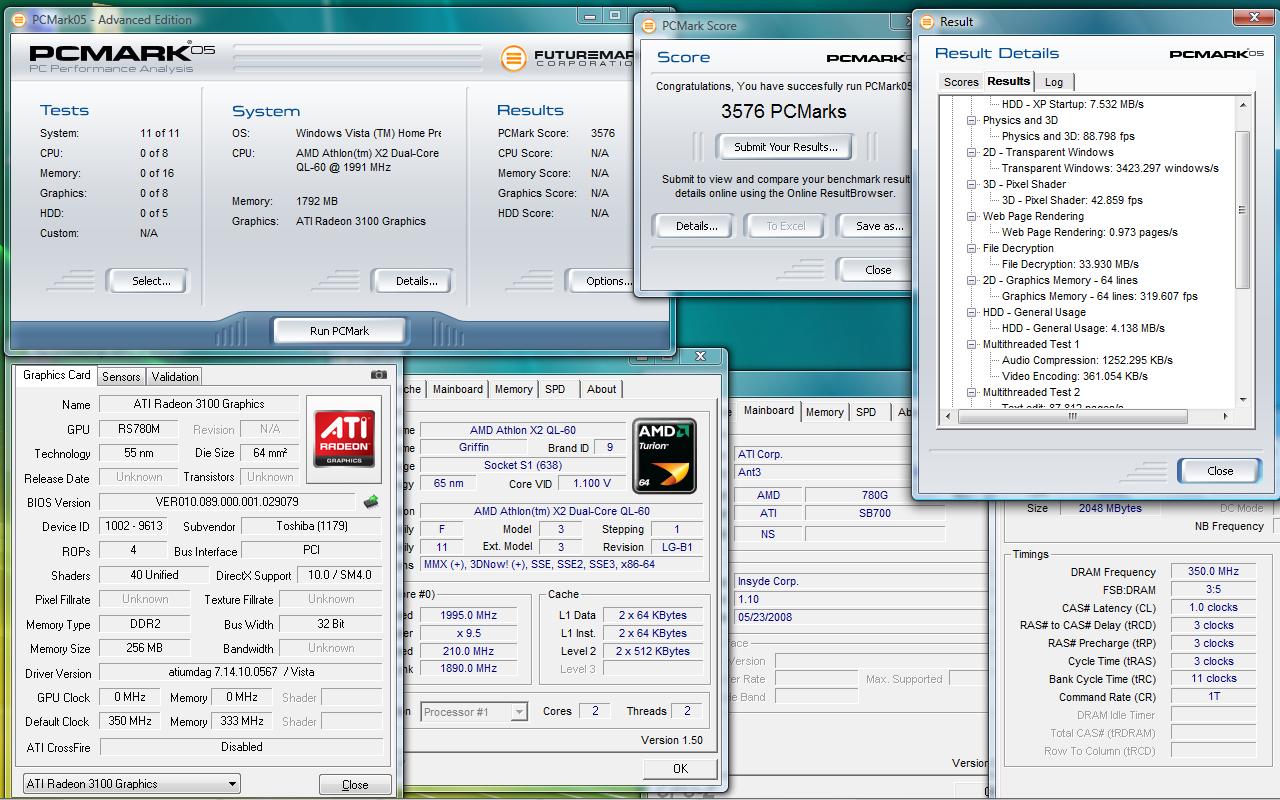Screen dimensions: 1280x800
Task: Collapse the 2D - Graphics Memory node
Action: [x=972, y=280]
